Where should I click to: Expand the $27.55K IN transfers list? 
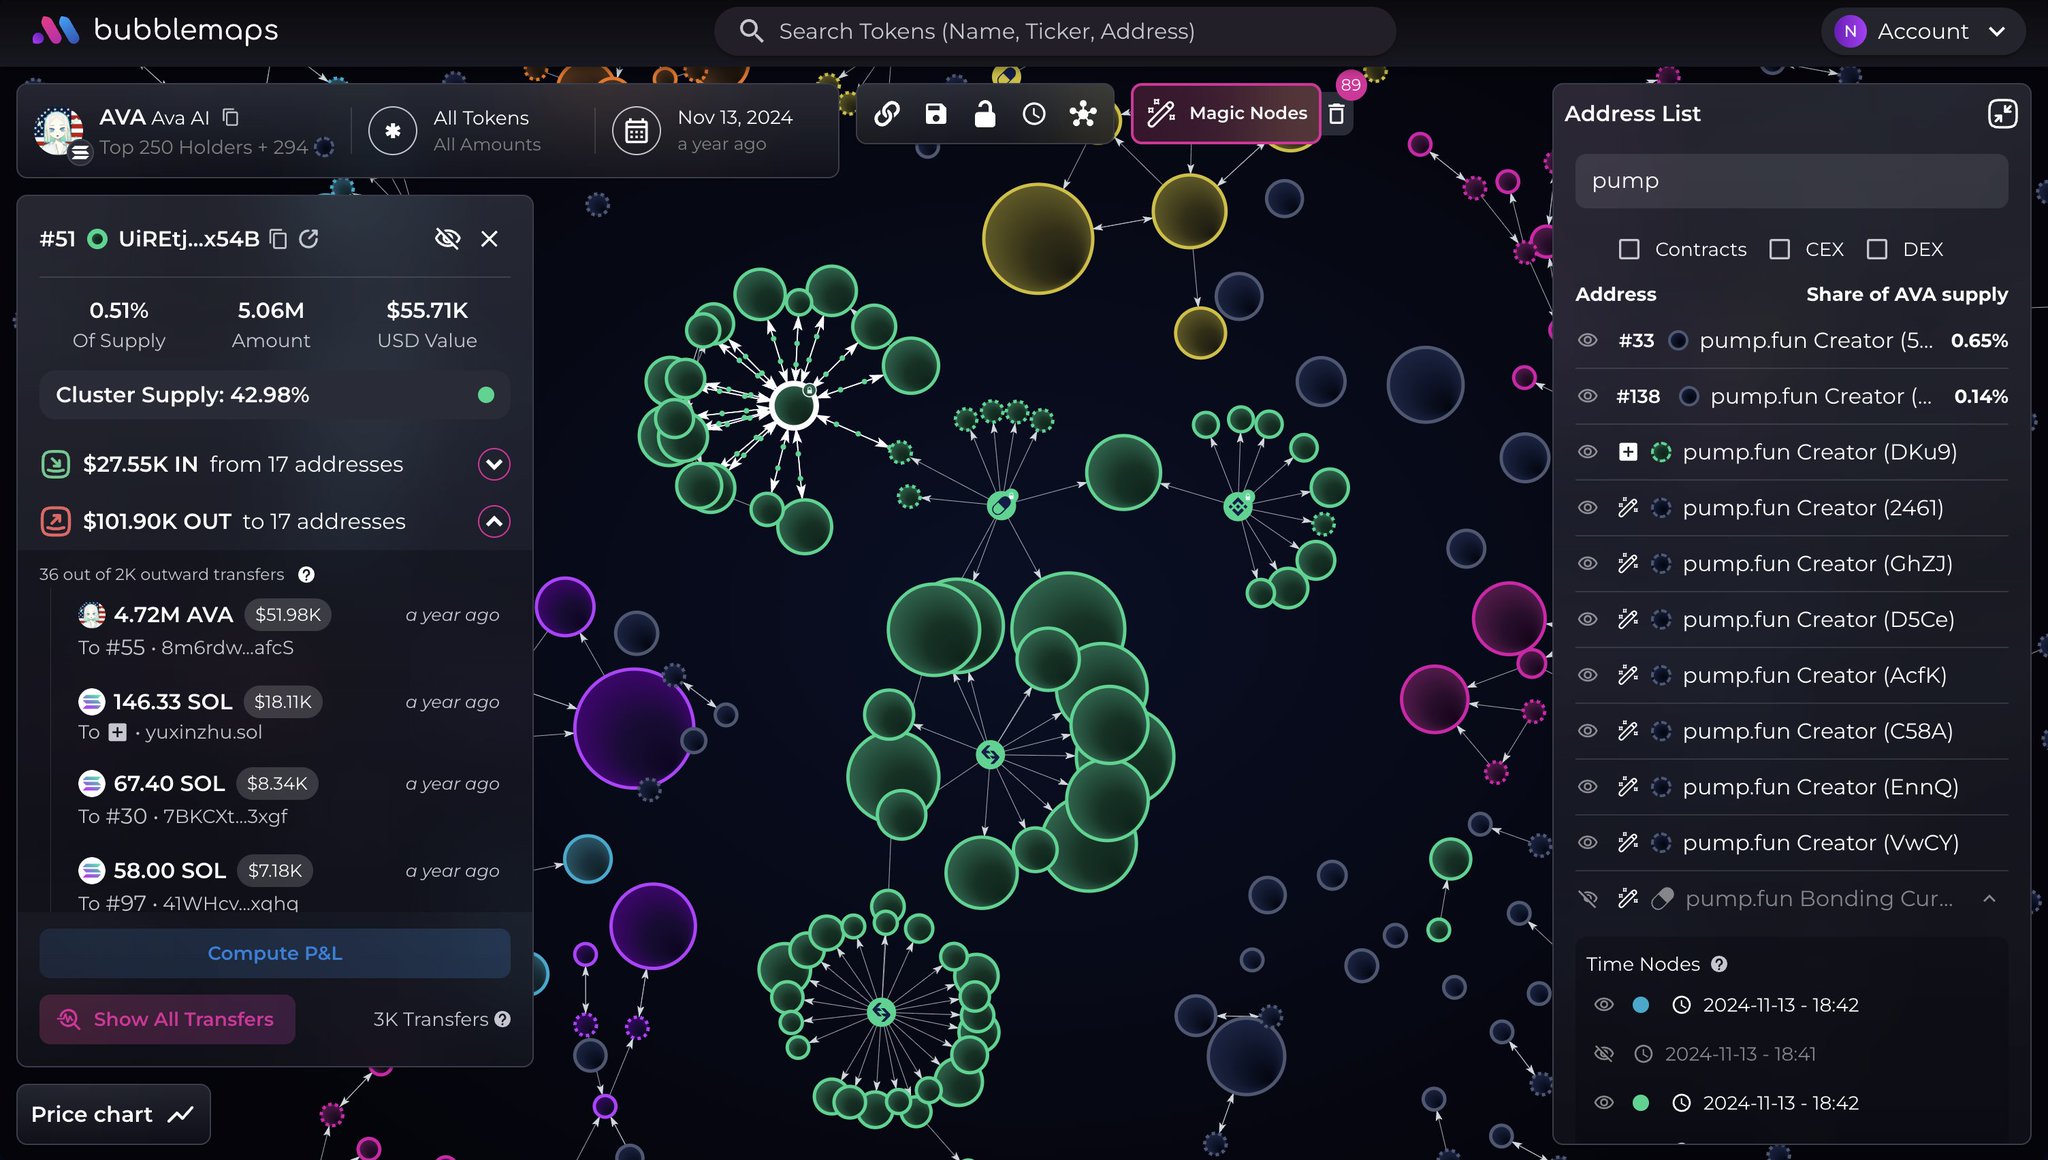pyautogui.click(x=494, y=464)
